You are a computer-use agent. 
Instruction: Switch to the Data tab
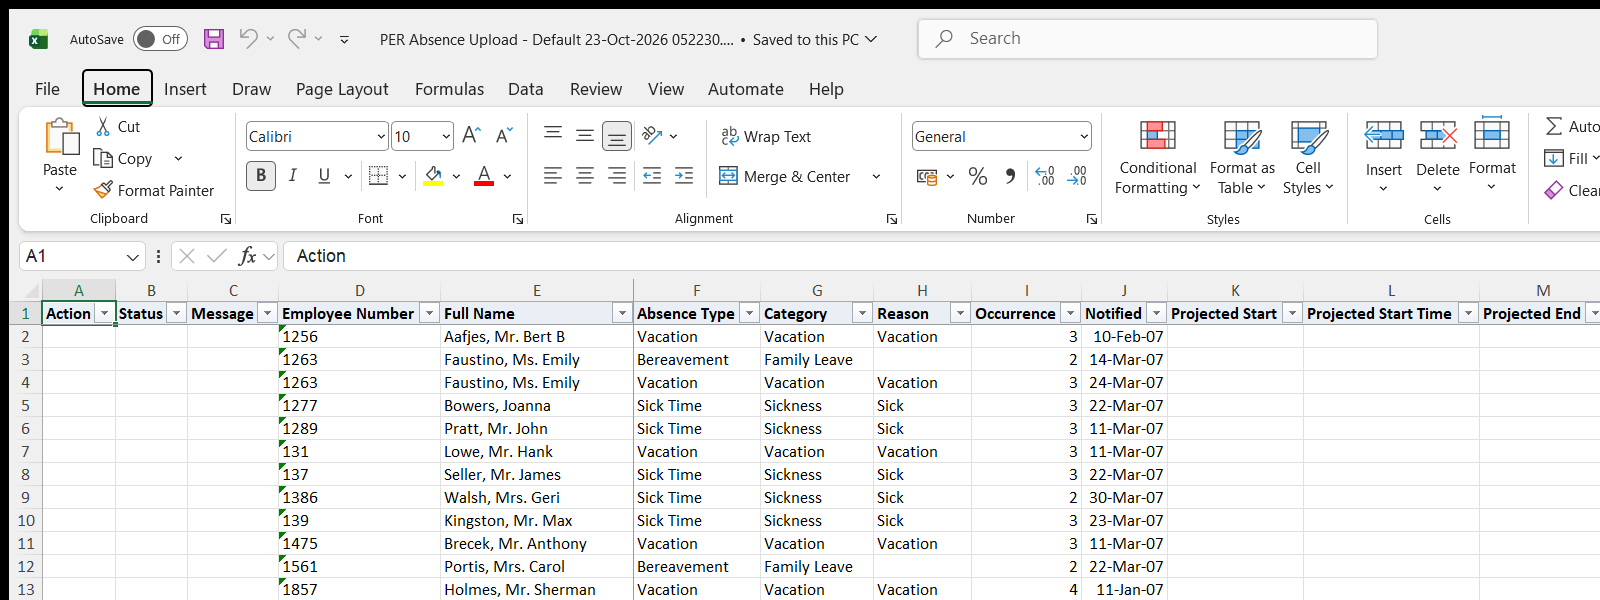pos(525,89)
